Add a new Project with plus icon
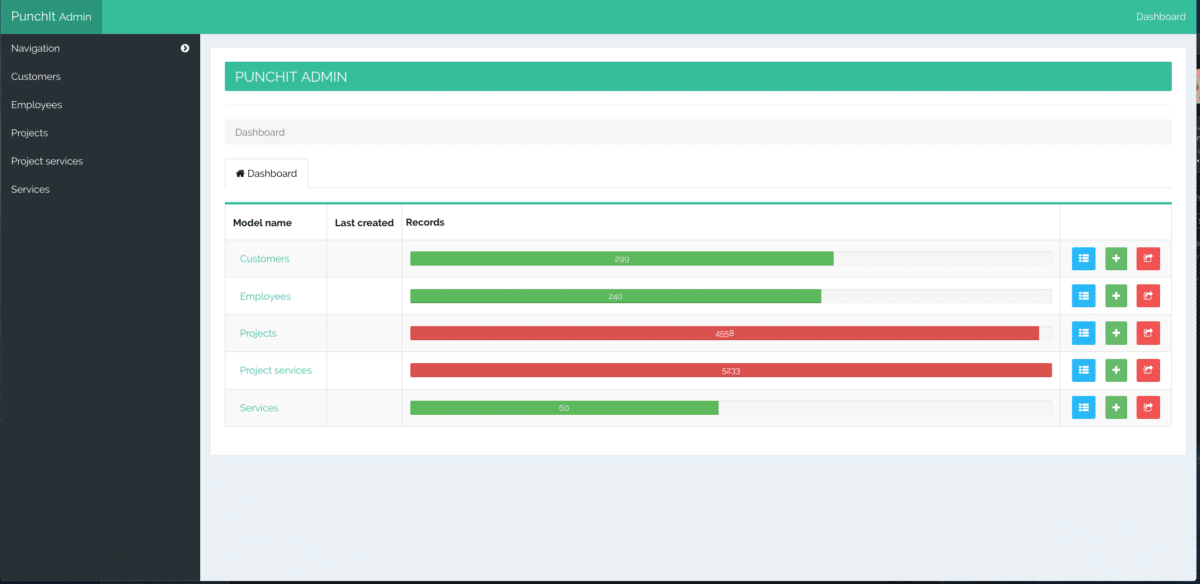1200x584 pixels. pos(1116,333)
